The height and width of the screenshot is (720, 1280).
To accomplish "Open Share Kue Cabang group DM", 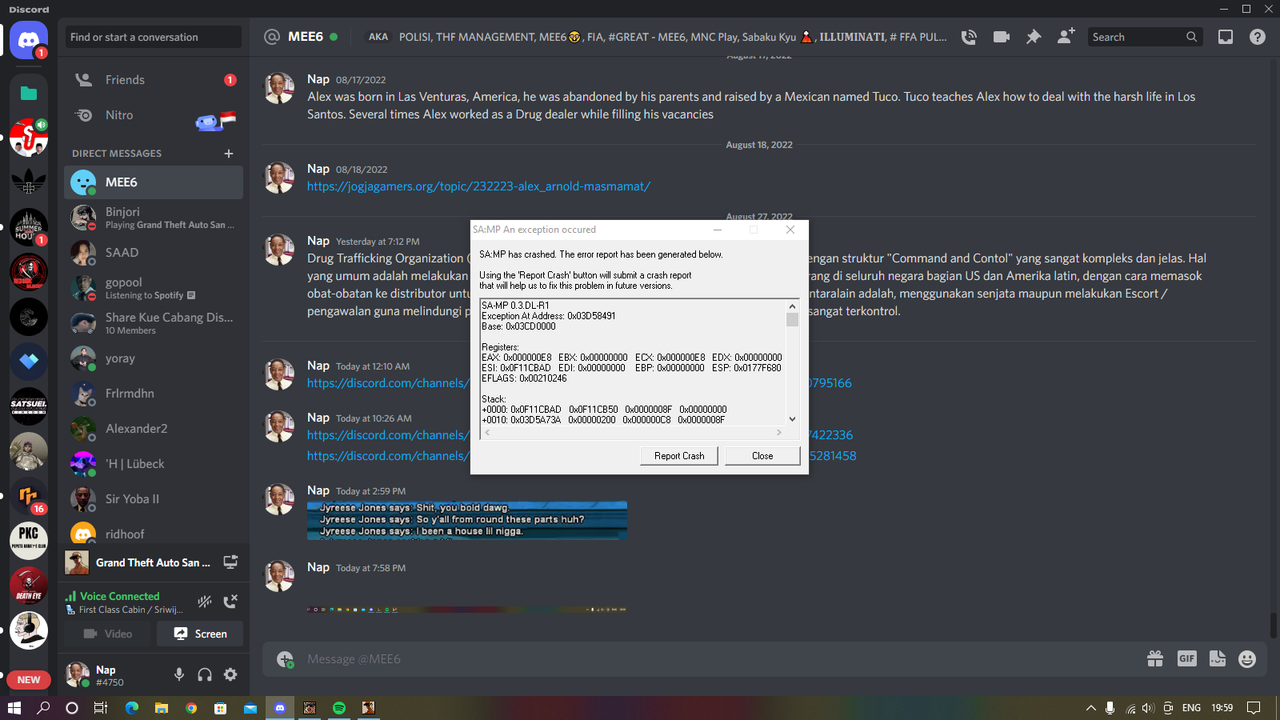I will pos(153,323).
